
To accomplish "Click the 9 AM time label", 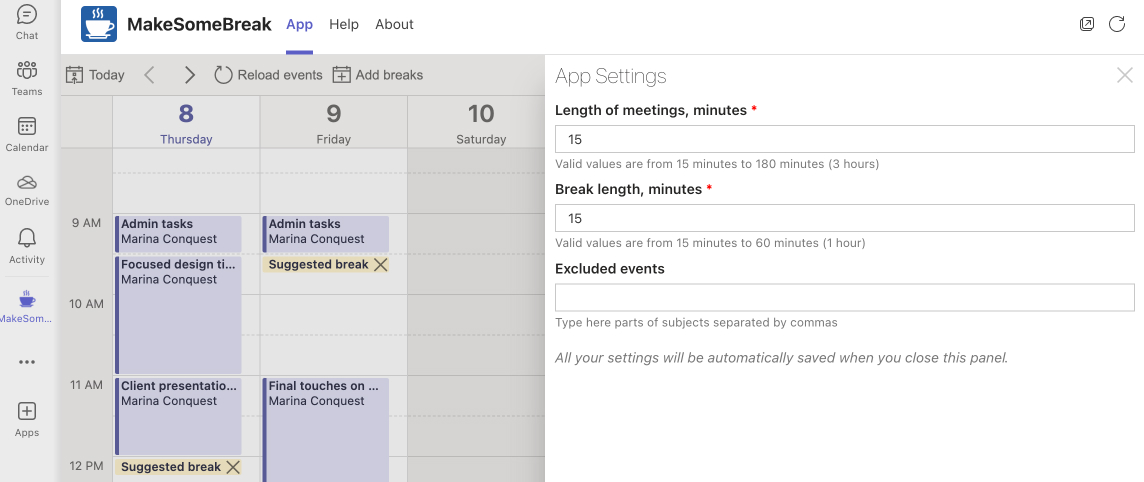I will point(86,222).
